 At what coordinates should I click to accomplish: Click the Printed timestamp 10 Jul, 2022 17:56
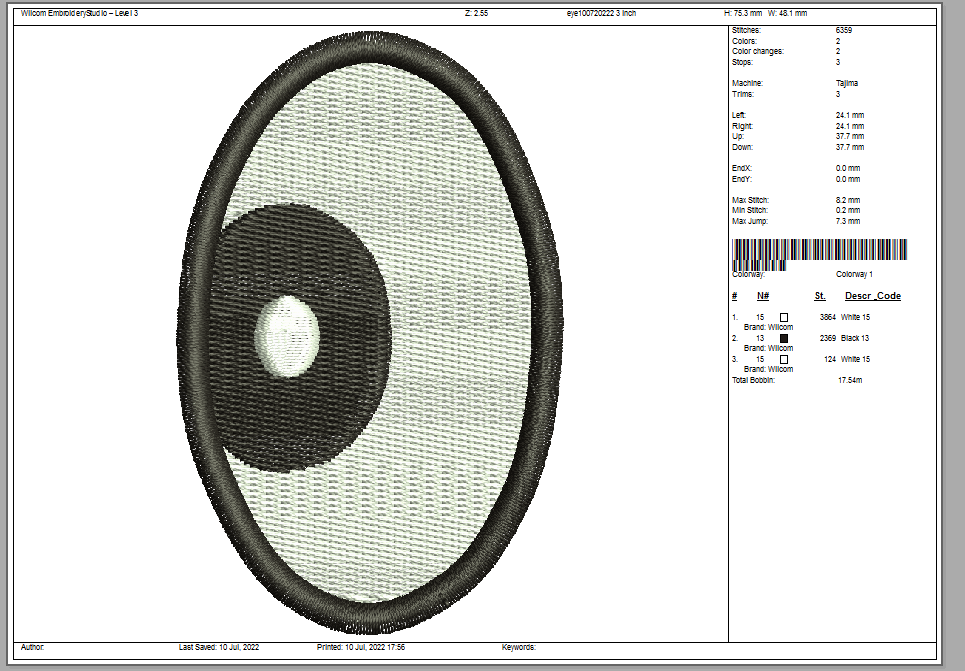[x=361, y=648]
